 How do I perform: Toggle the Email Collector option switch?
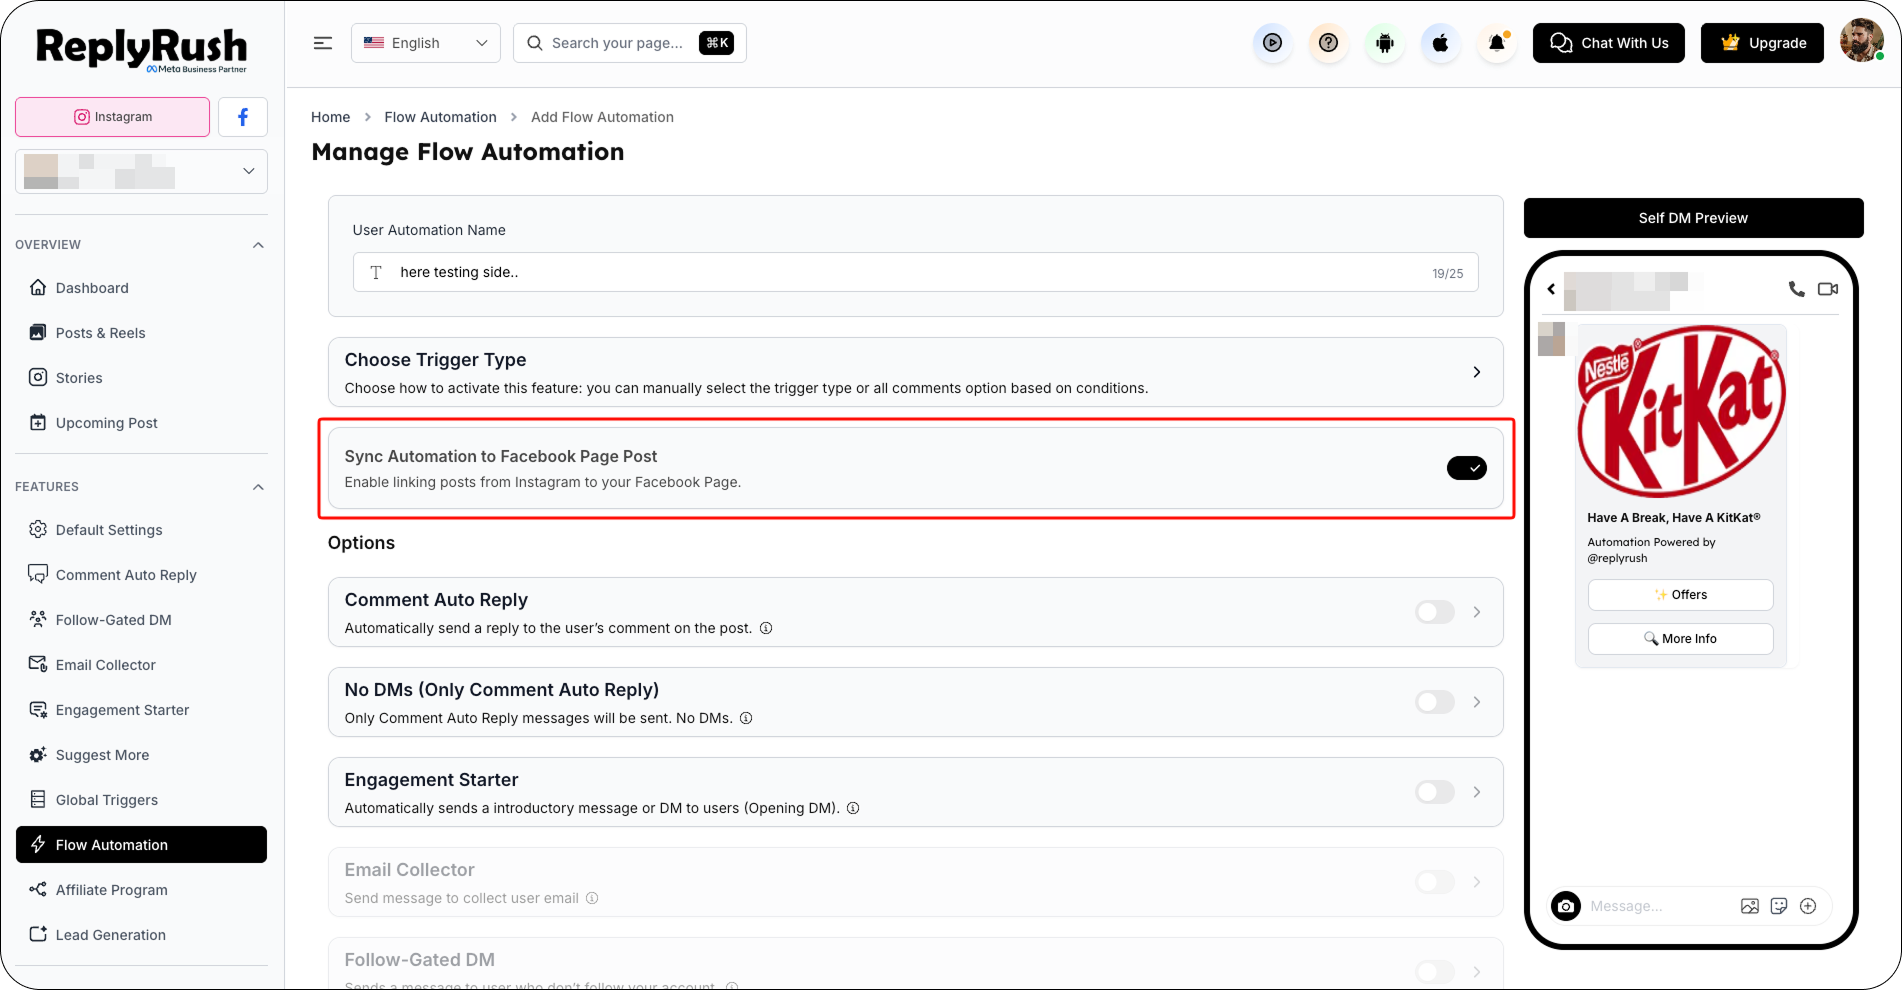pos(1435,882)
